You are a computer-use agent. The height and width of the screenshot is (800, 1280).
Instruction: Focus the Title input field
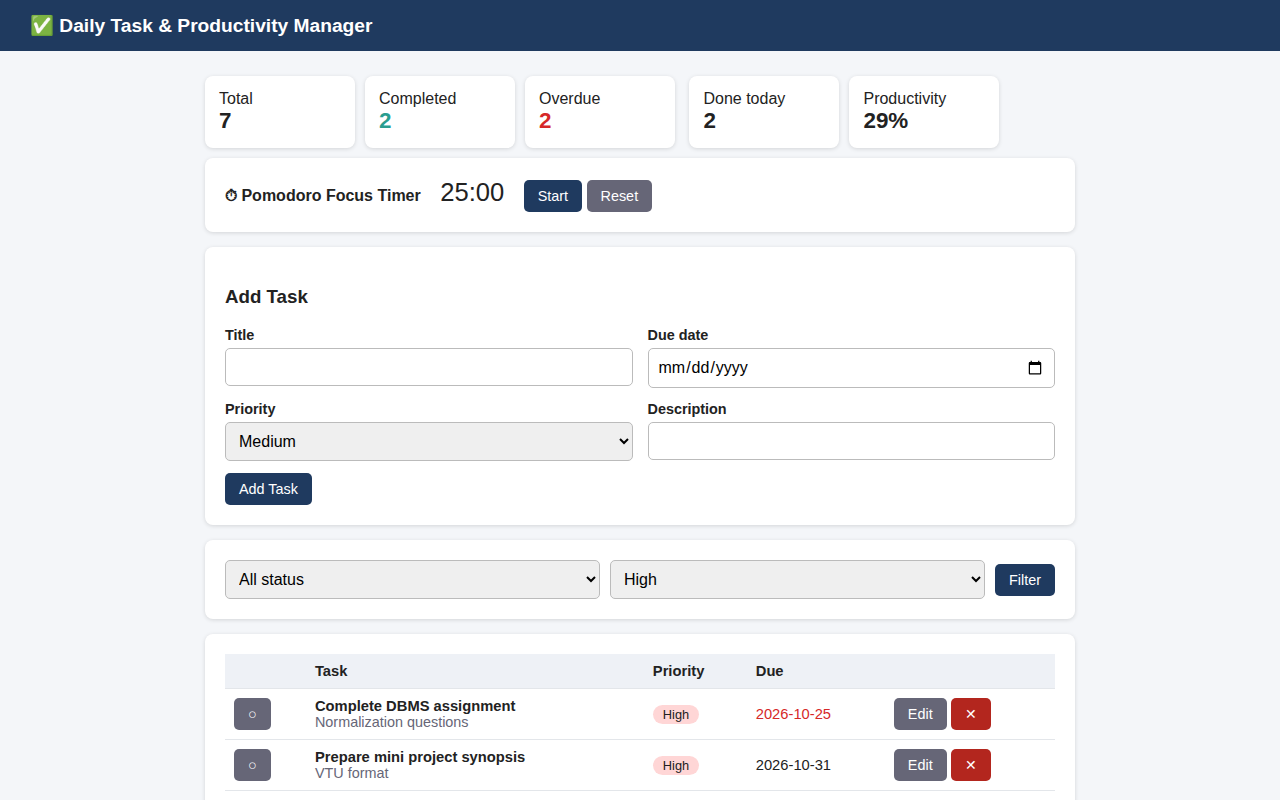click(x=429, y=367)
